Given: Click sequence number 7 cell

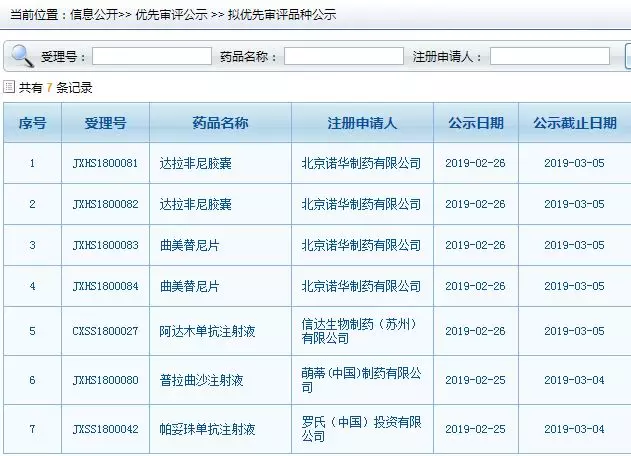Looking at the screenshot, I should (33, 429).
